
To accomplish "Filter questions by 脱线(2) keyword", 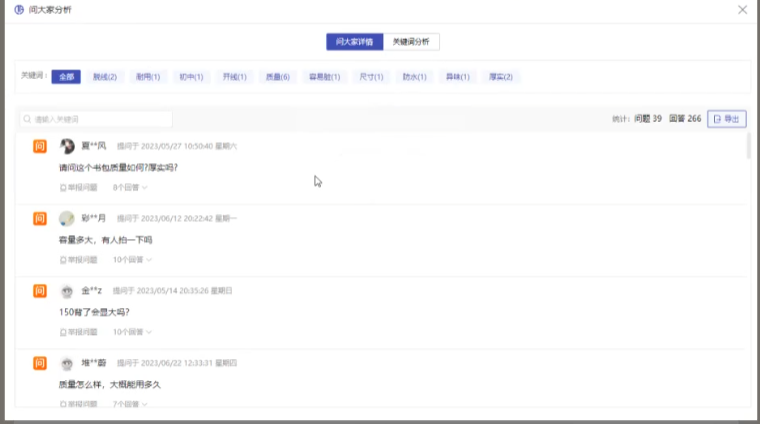I will pos(104,77).
